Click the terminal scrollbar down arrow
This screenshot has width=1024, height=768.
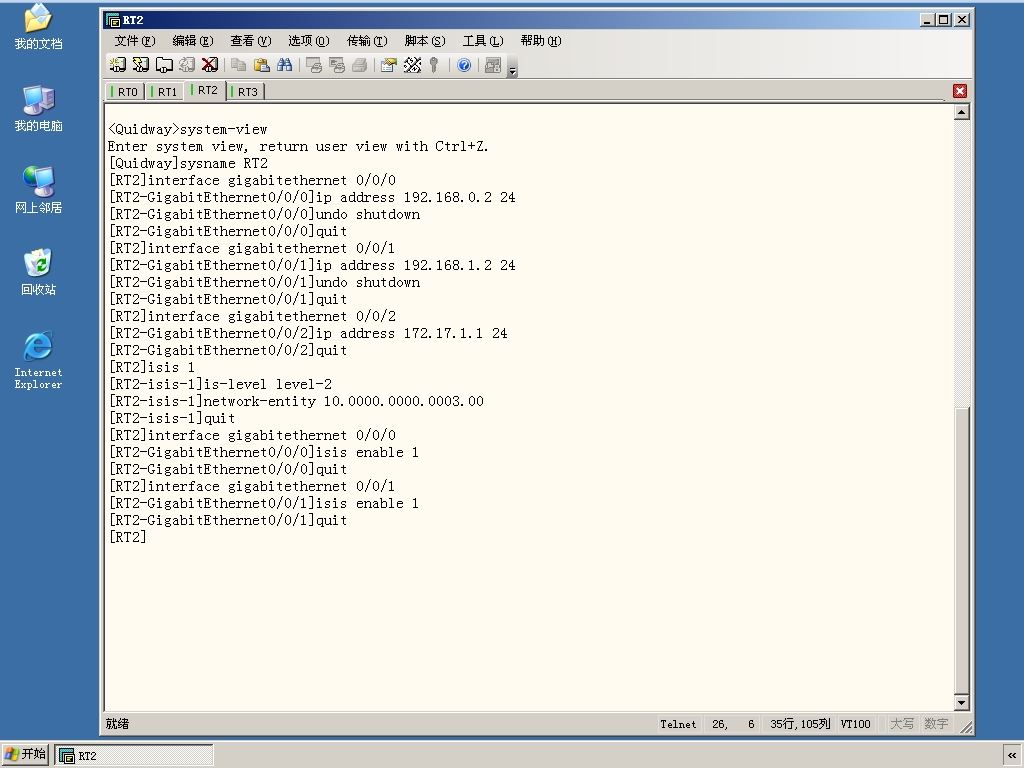961,703
